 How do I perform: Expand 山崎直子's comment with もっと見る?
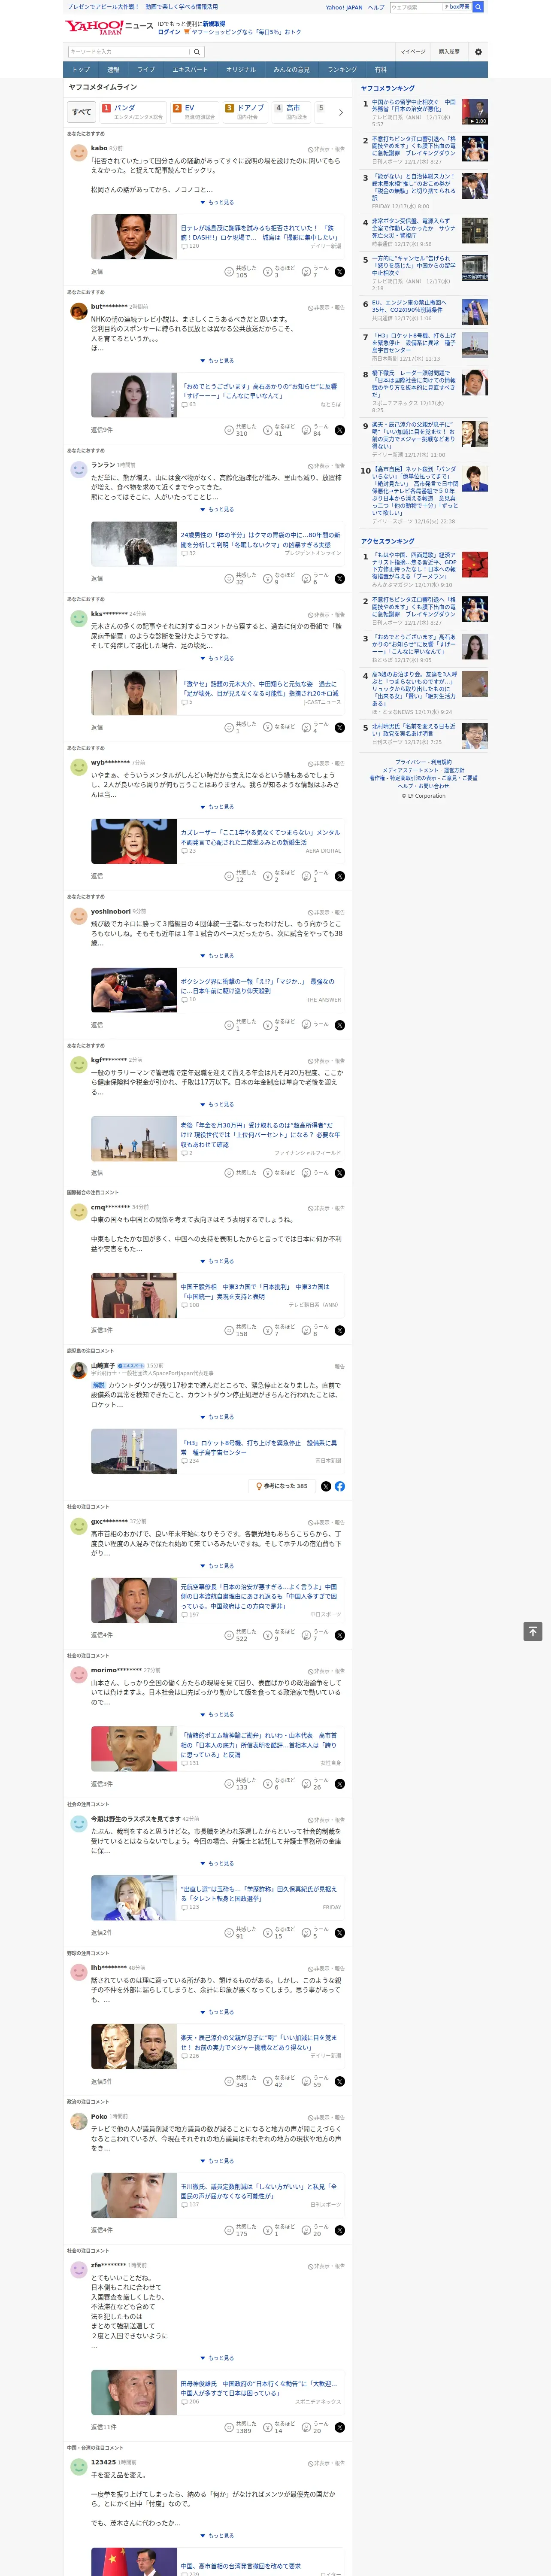(217, 1417)
